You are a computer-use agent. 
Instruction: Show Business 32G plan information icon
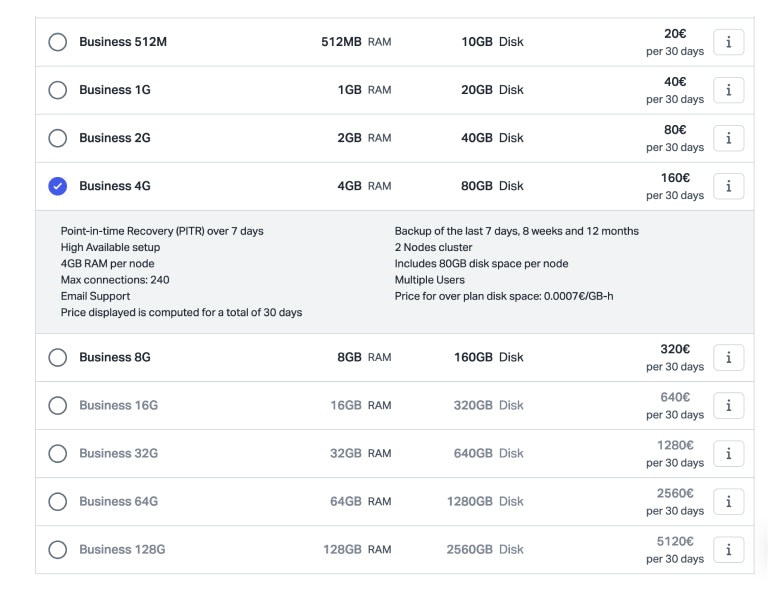pos(728,453)
